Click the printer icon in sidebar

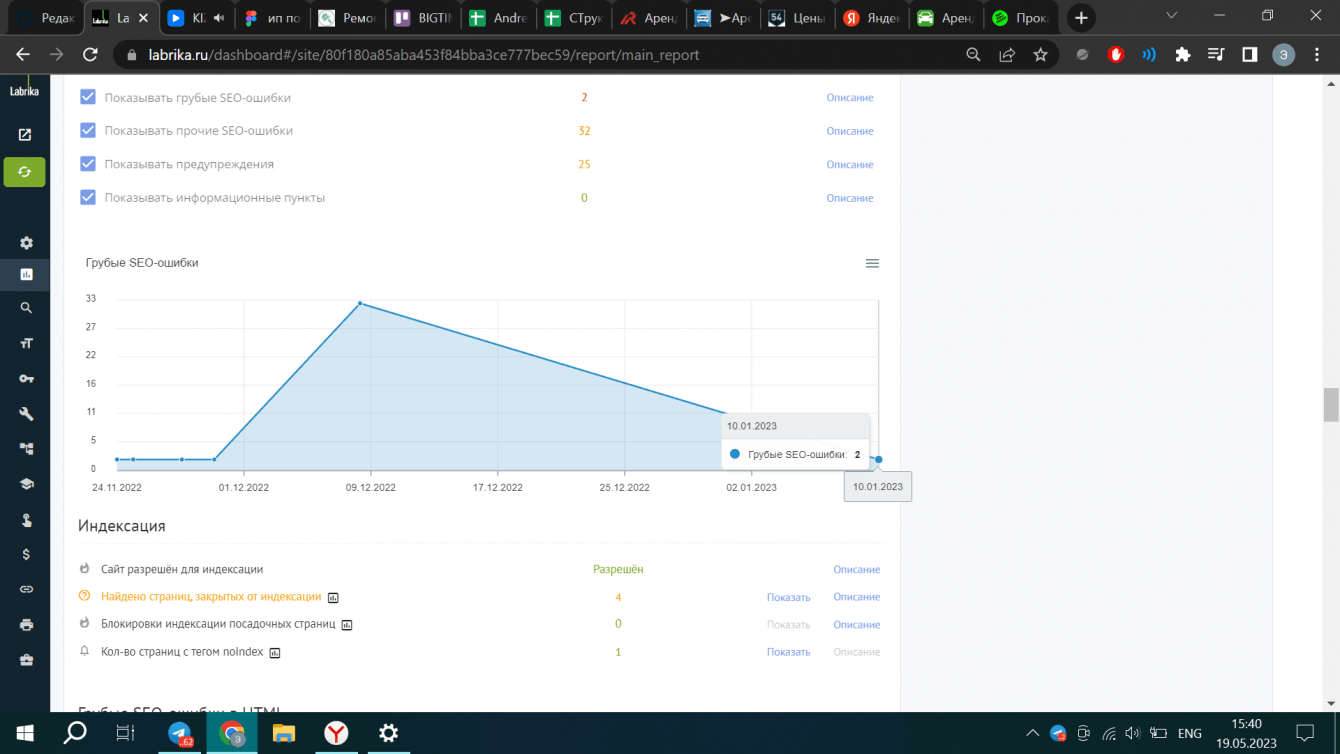(26, 625)
